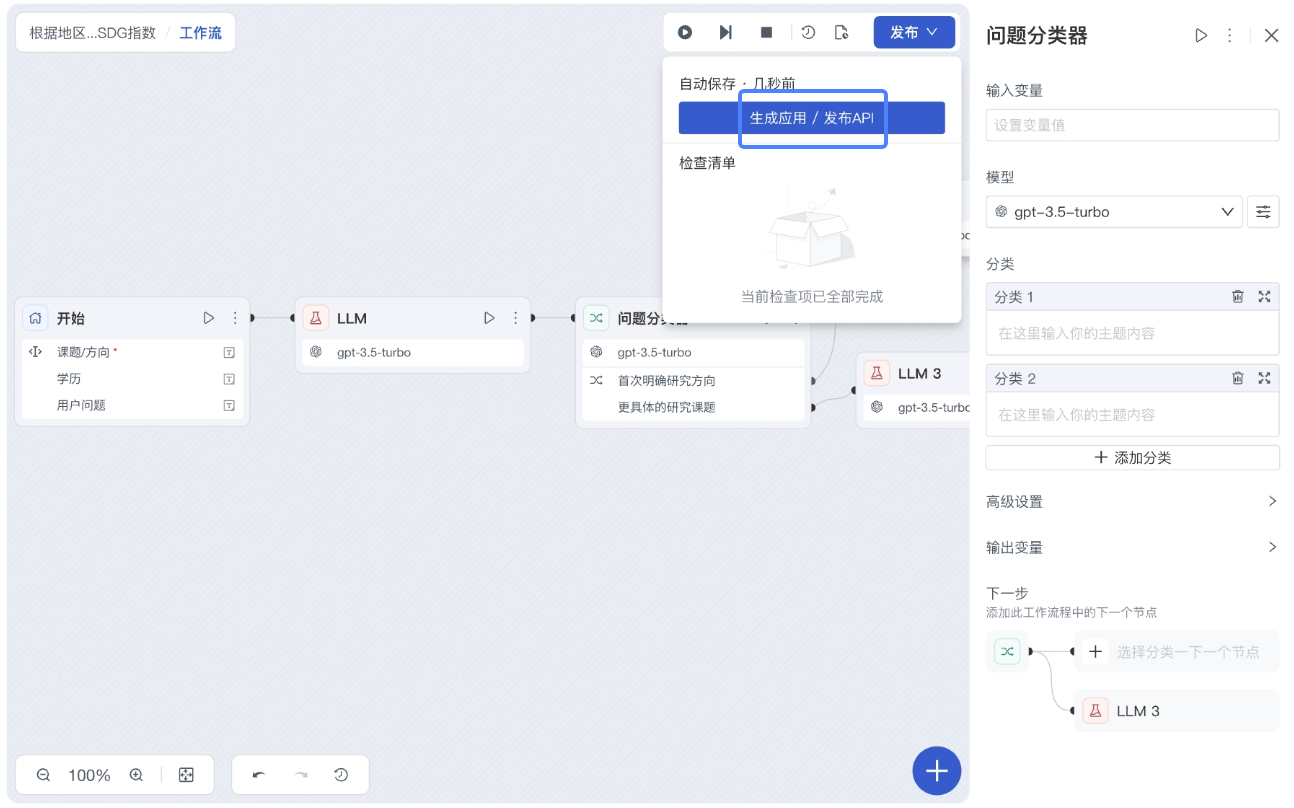The image size is (1294, 808).
Task: Click the export DSL file icon
Action: 842,32
